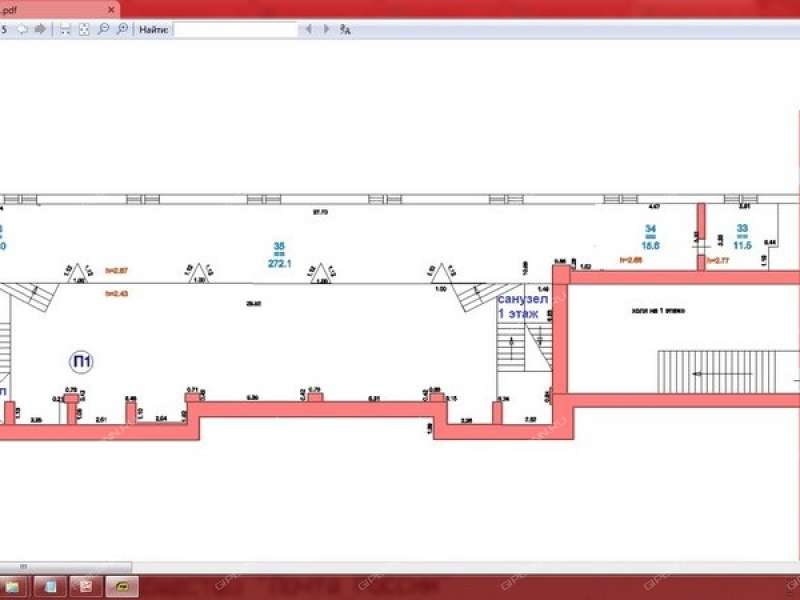Click the yellow PDF viewer taskbar icon
This screenshot has width=800, height=600.
[x=122, y=586]
